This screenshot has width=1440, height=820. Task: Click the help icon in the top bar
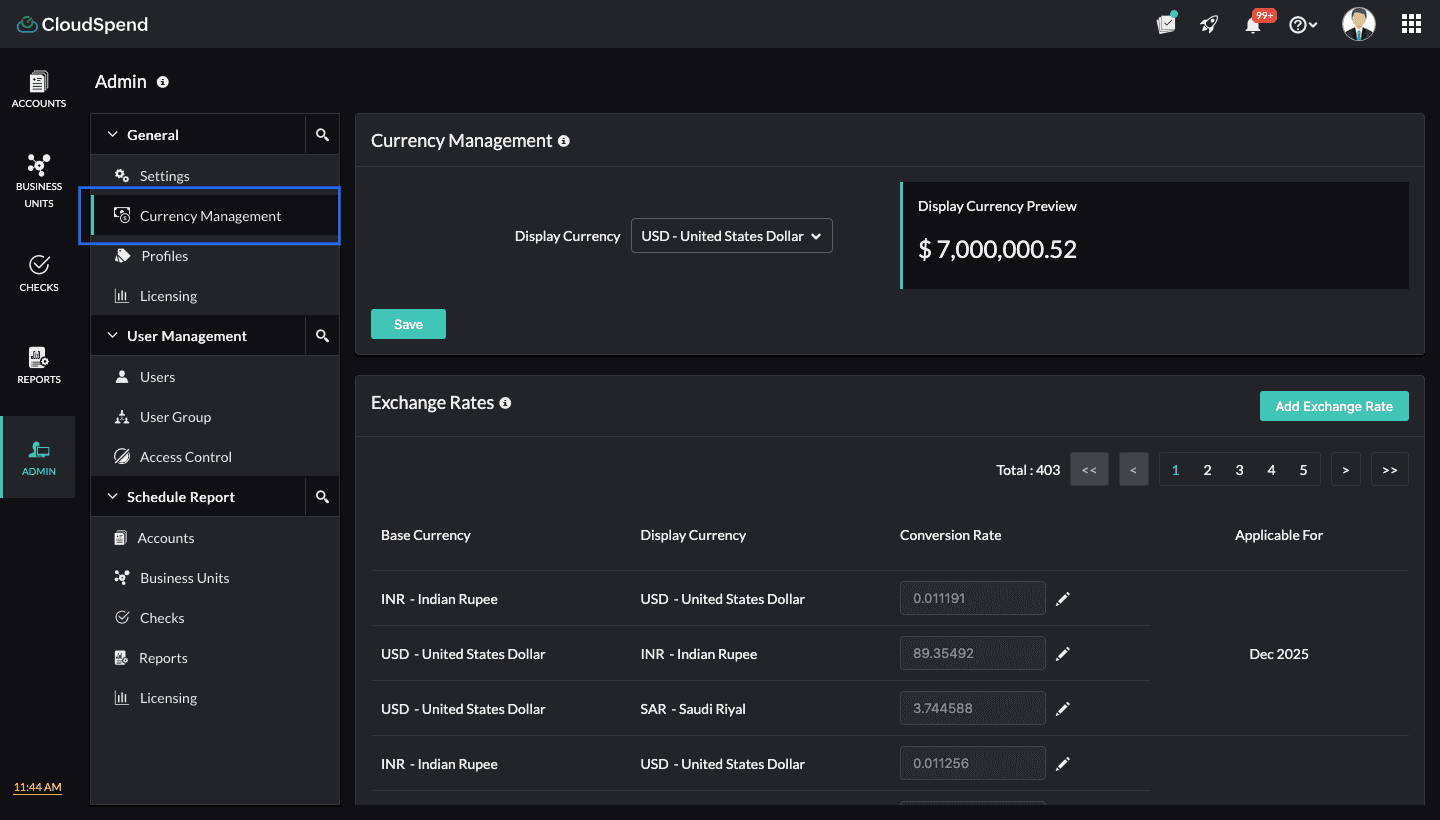point(1298,23)
